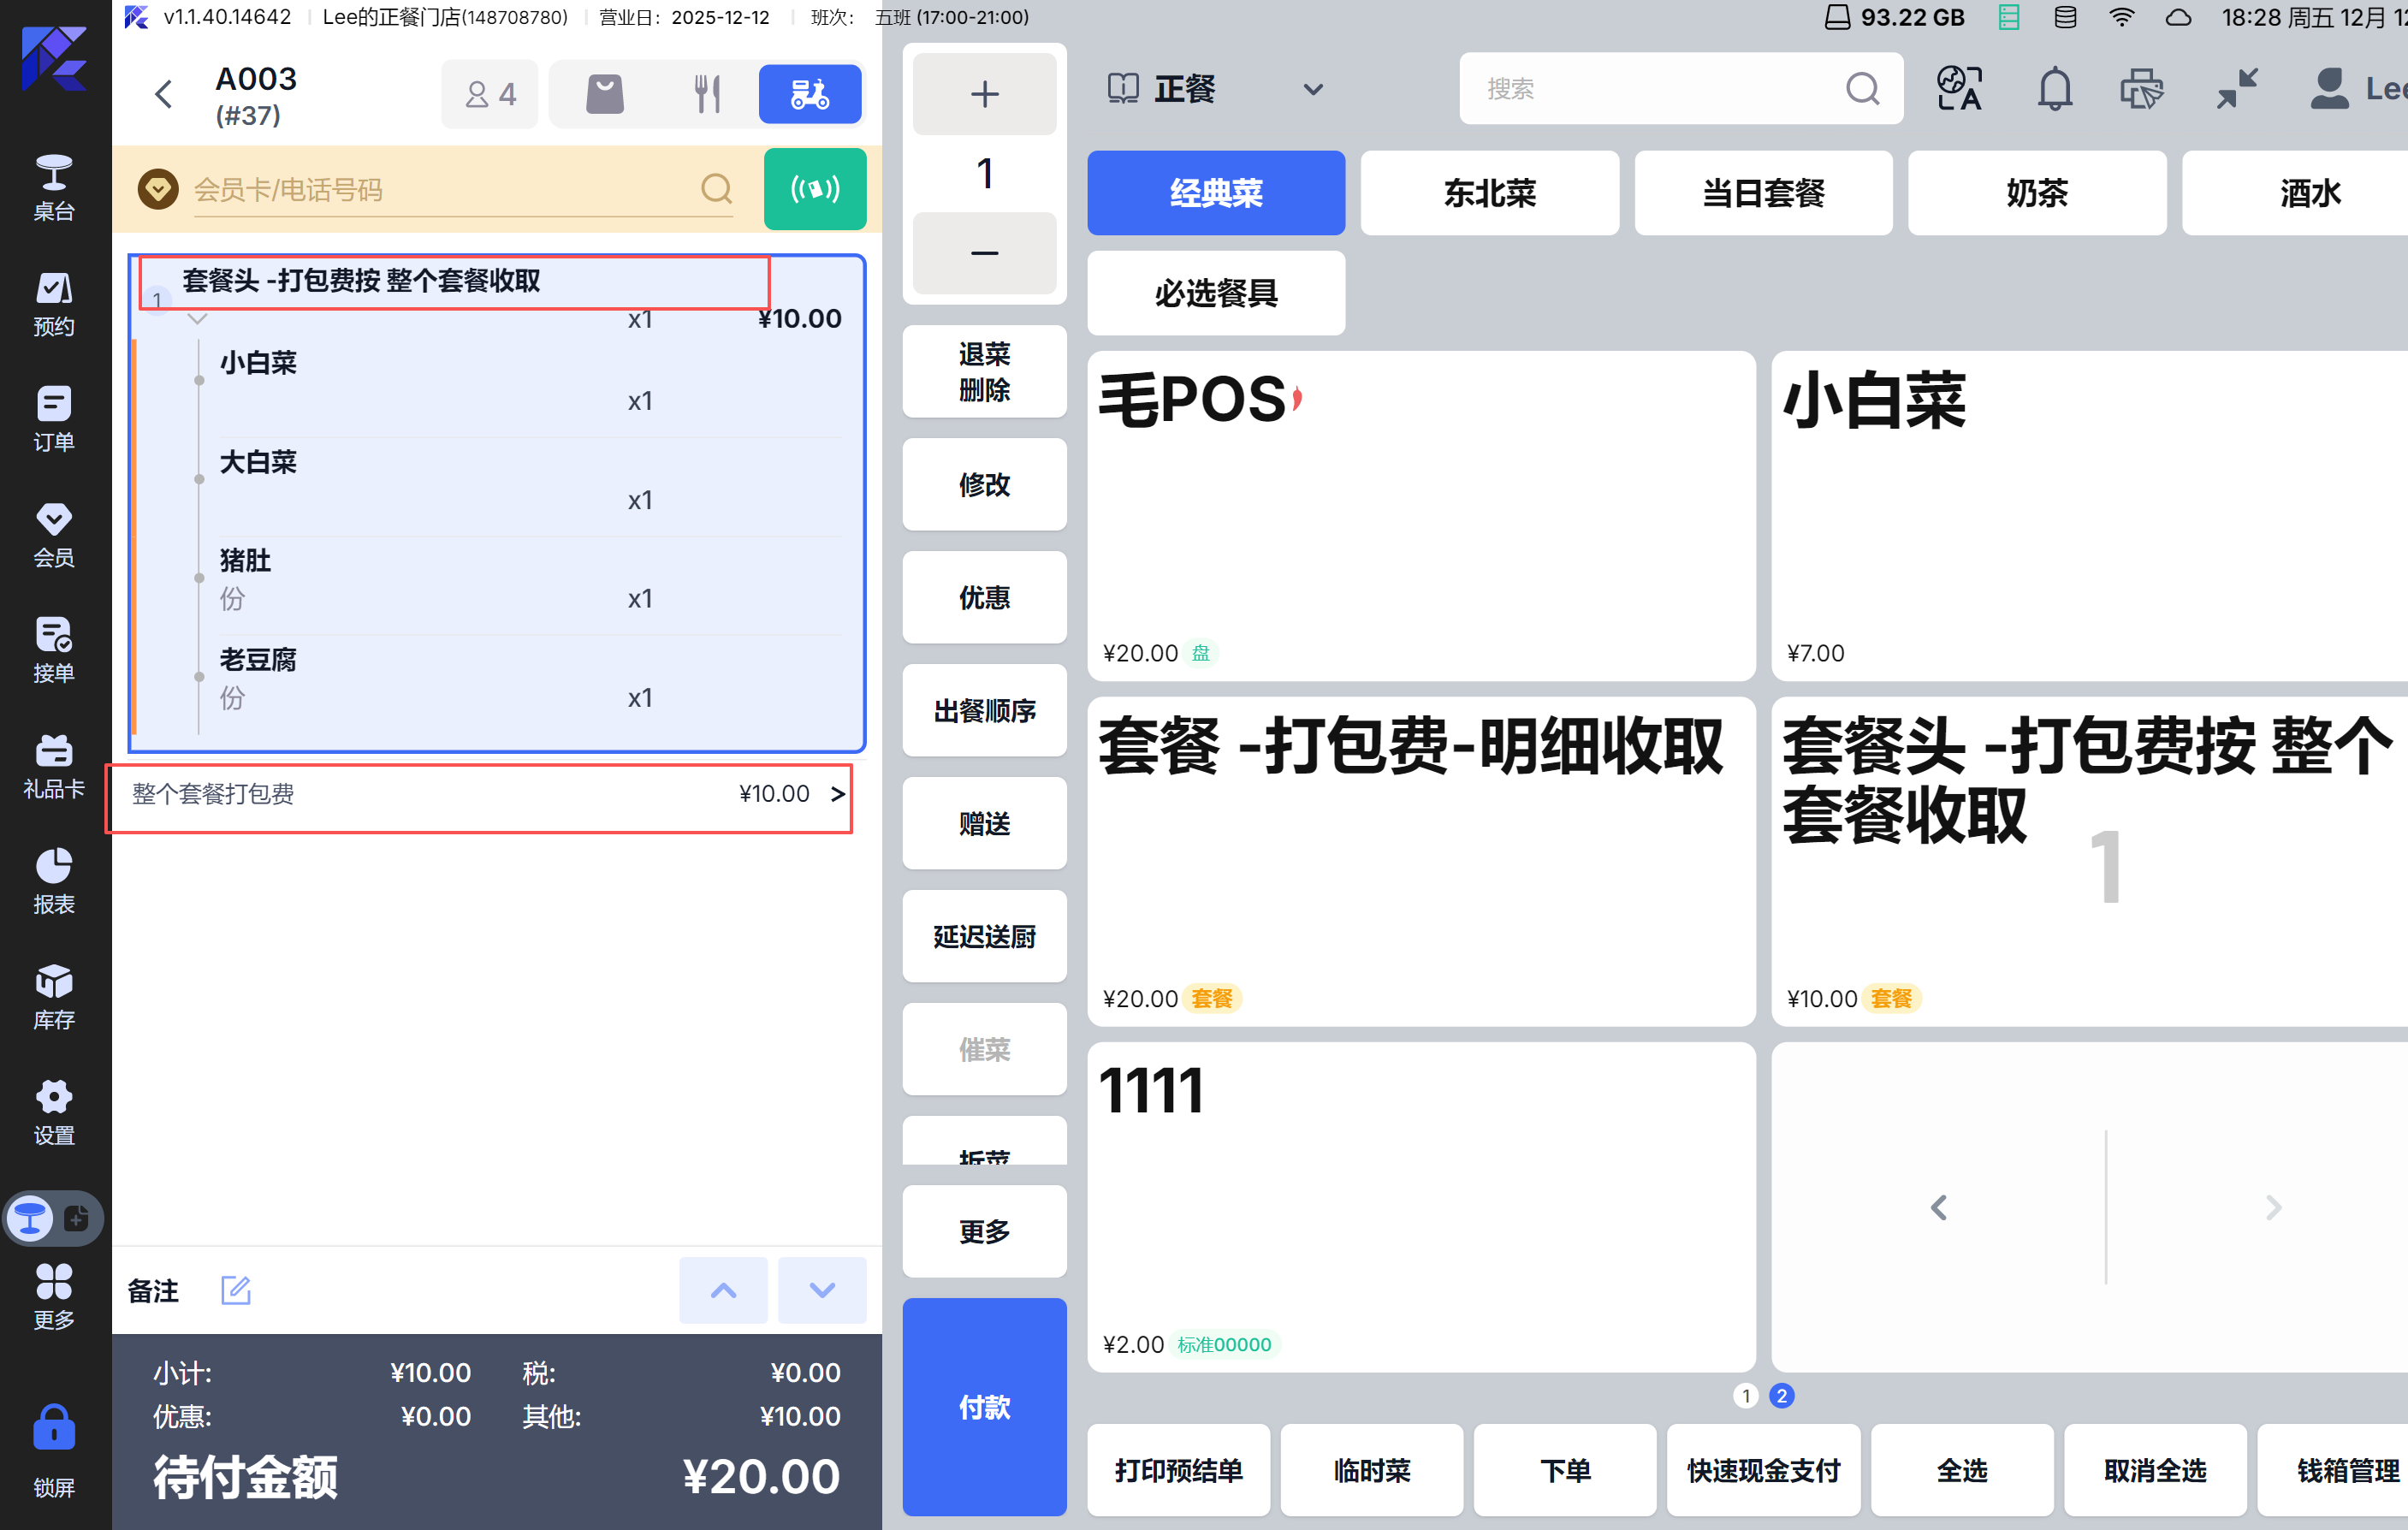Click the translate language icon
The width and height of the screenshot is (2408, 1530).
point(1958,89)
